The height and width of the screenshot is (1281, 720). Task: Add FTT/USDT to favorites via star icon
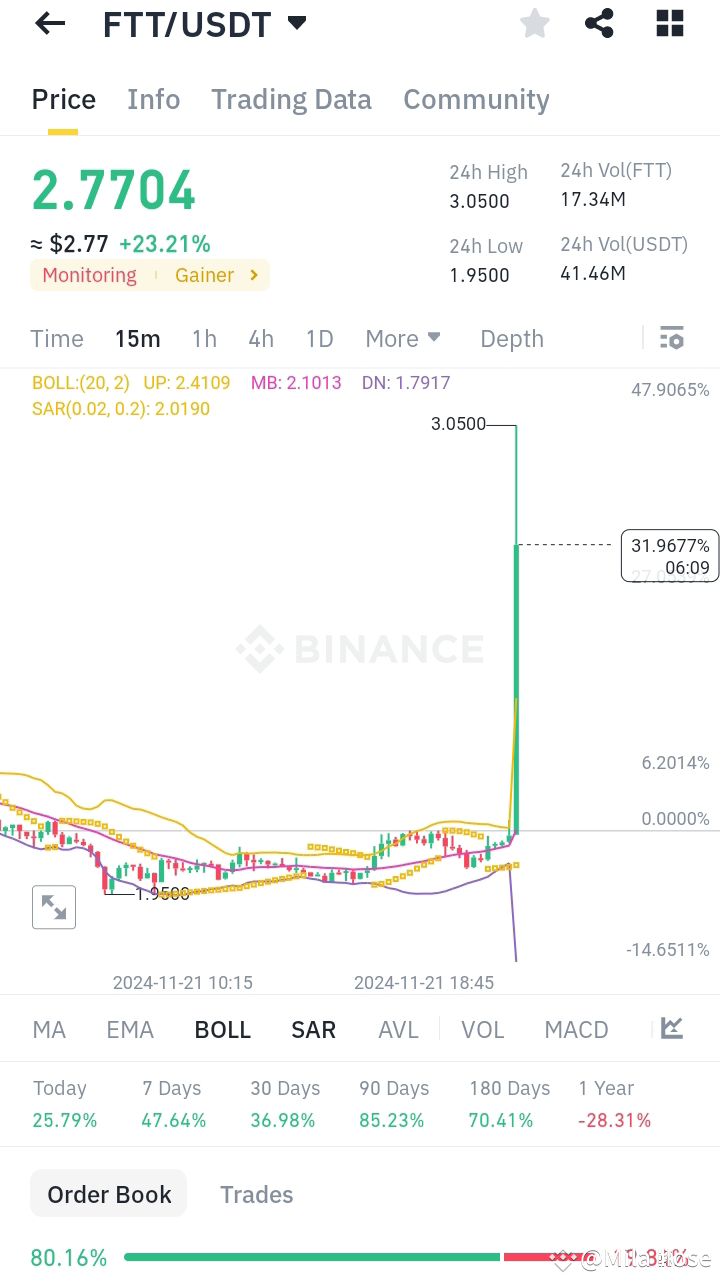534,23
